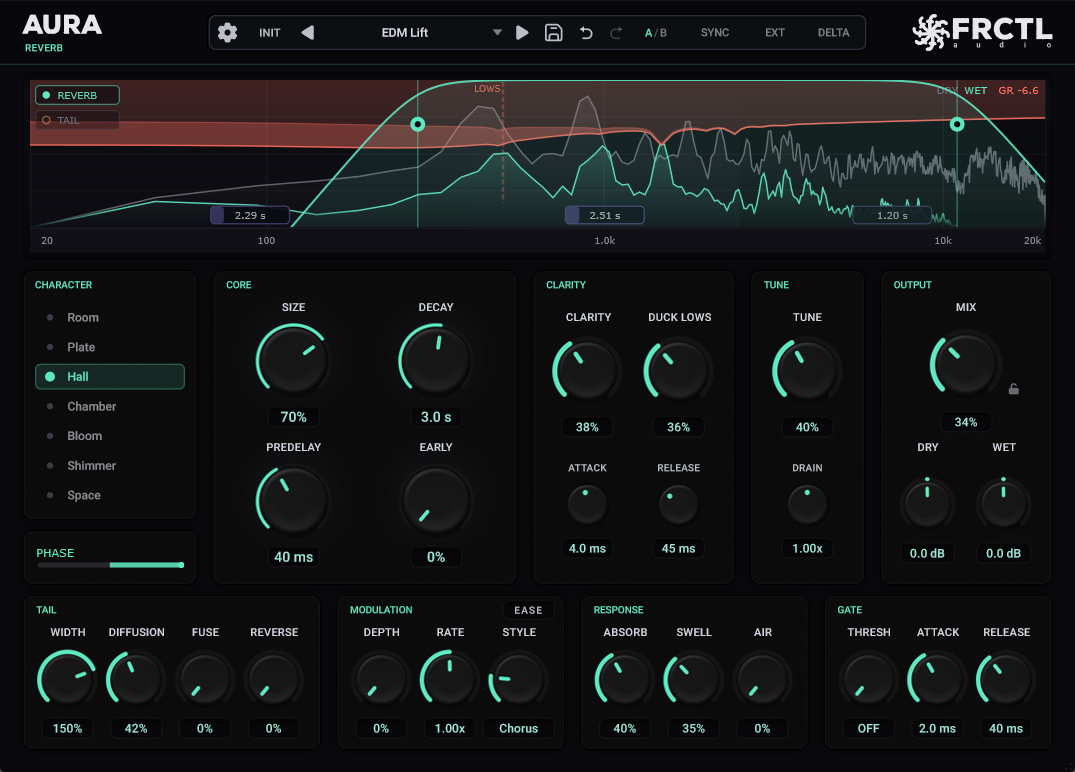Click the clarity RELEASE knob
The image size is (1075, 772).
[x=678, y=505]
